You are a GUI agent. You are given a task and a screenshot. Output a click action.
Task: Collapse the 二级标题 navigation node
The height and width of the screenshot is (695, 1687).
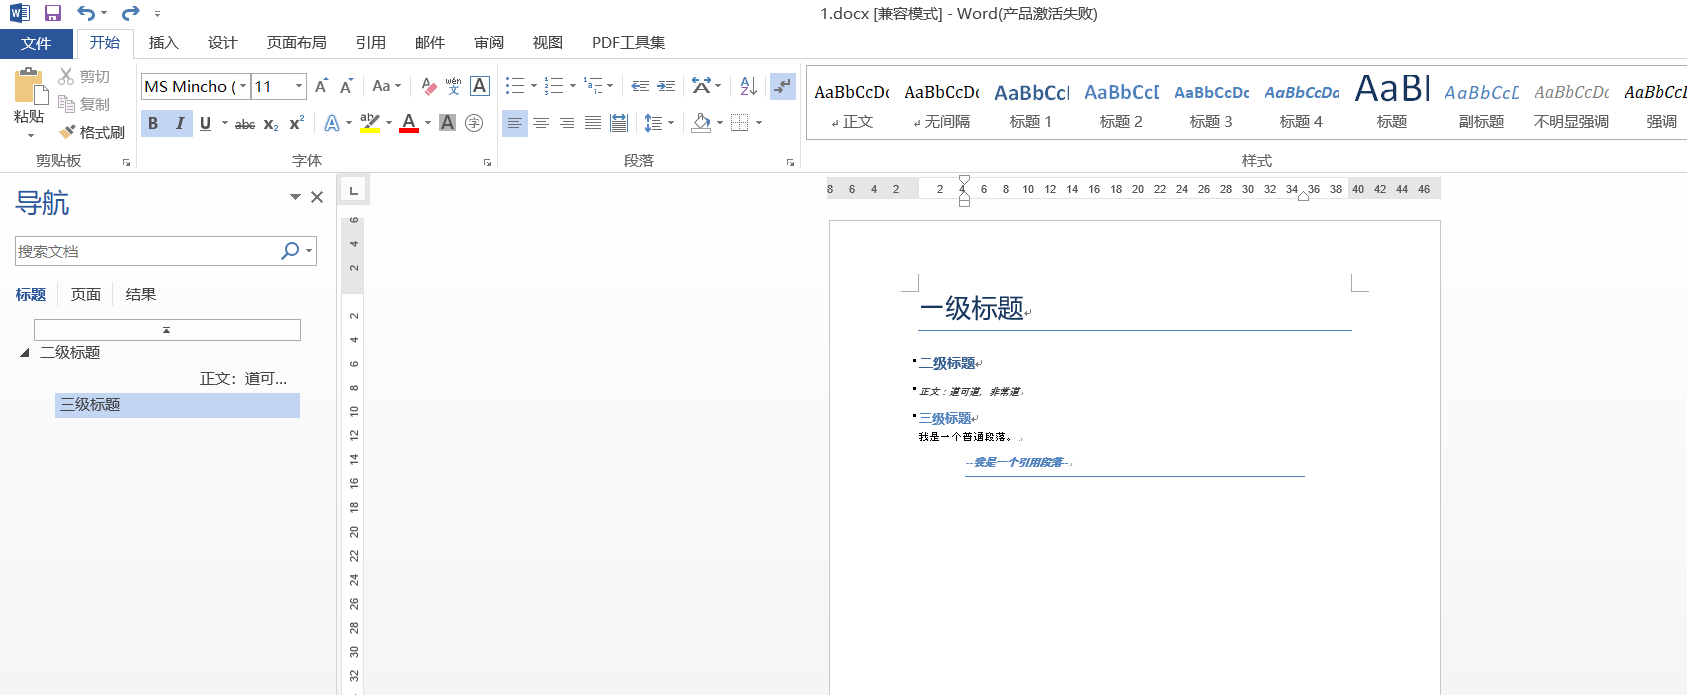point(24,352)
